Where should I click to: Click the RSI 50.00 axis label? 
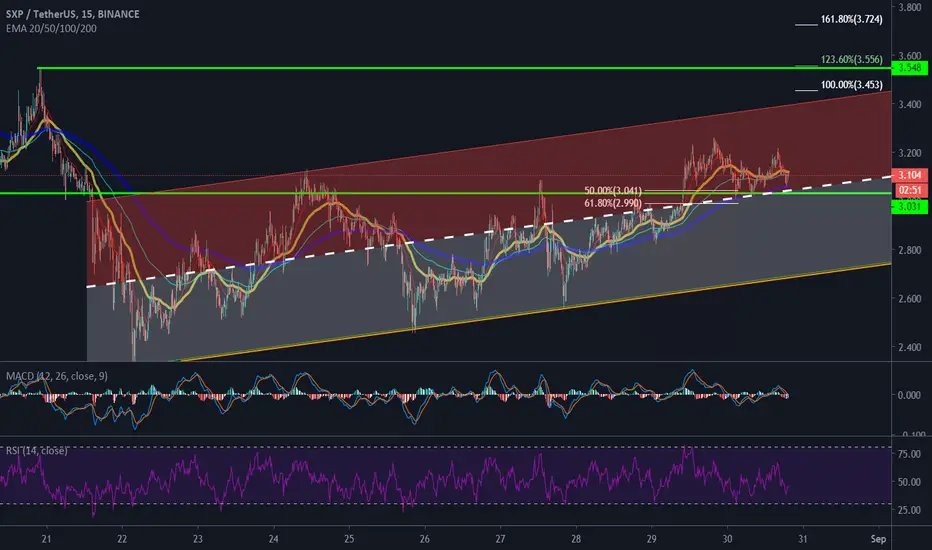(x=909, y=482)
